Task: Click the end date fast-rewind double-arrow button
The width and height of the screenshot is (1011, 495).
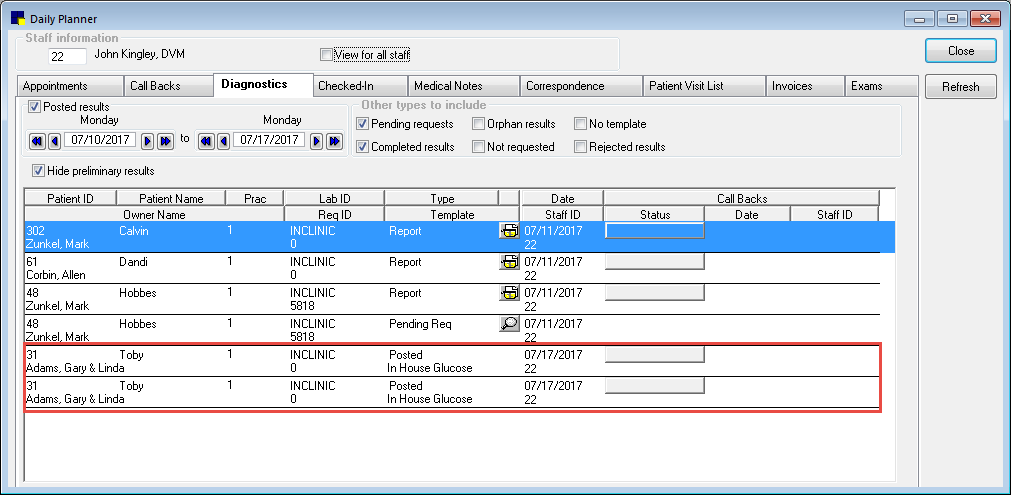Action: point(206,141)
